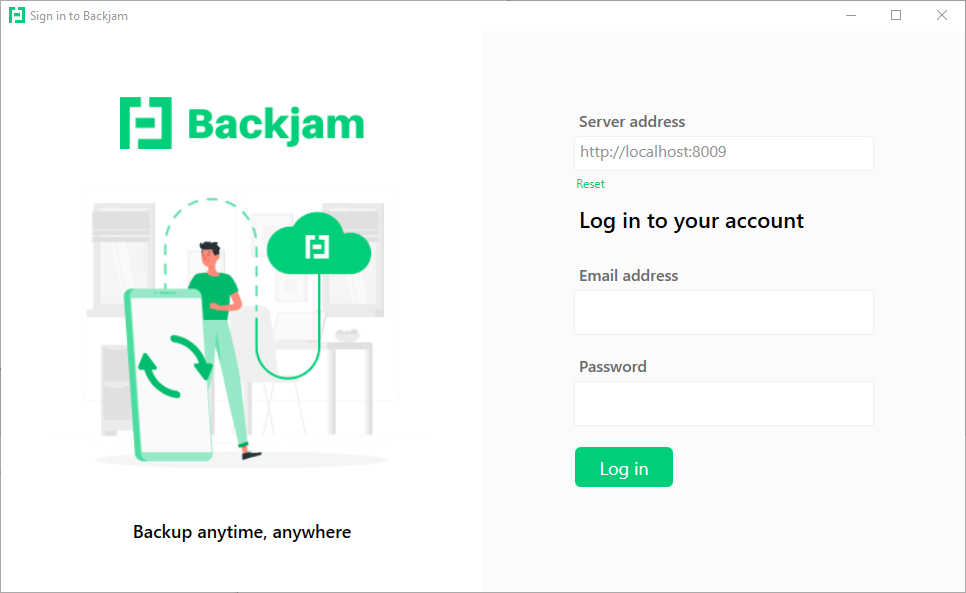Screen dimensions: 966x593
Task: Click the Email address label
Action: (628, 275)
